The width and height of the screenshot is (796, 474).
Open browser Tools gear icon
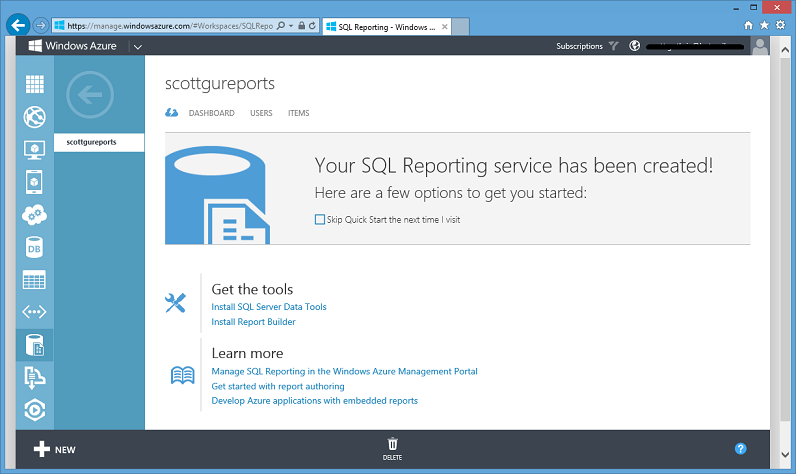pos(780,25)
